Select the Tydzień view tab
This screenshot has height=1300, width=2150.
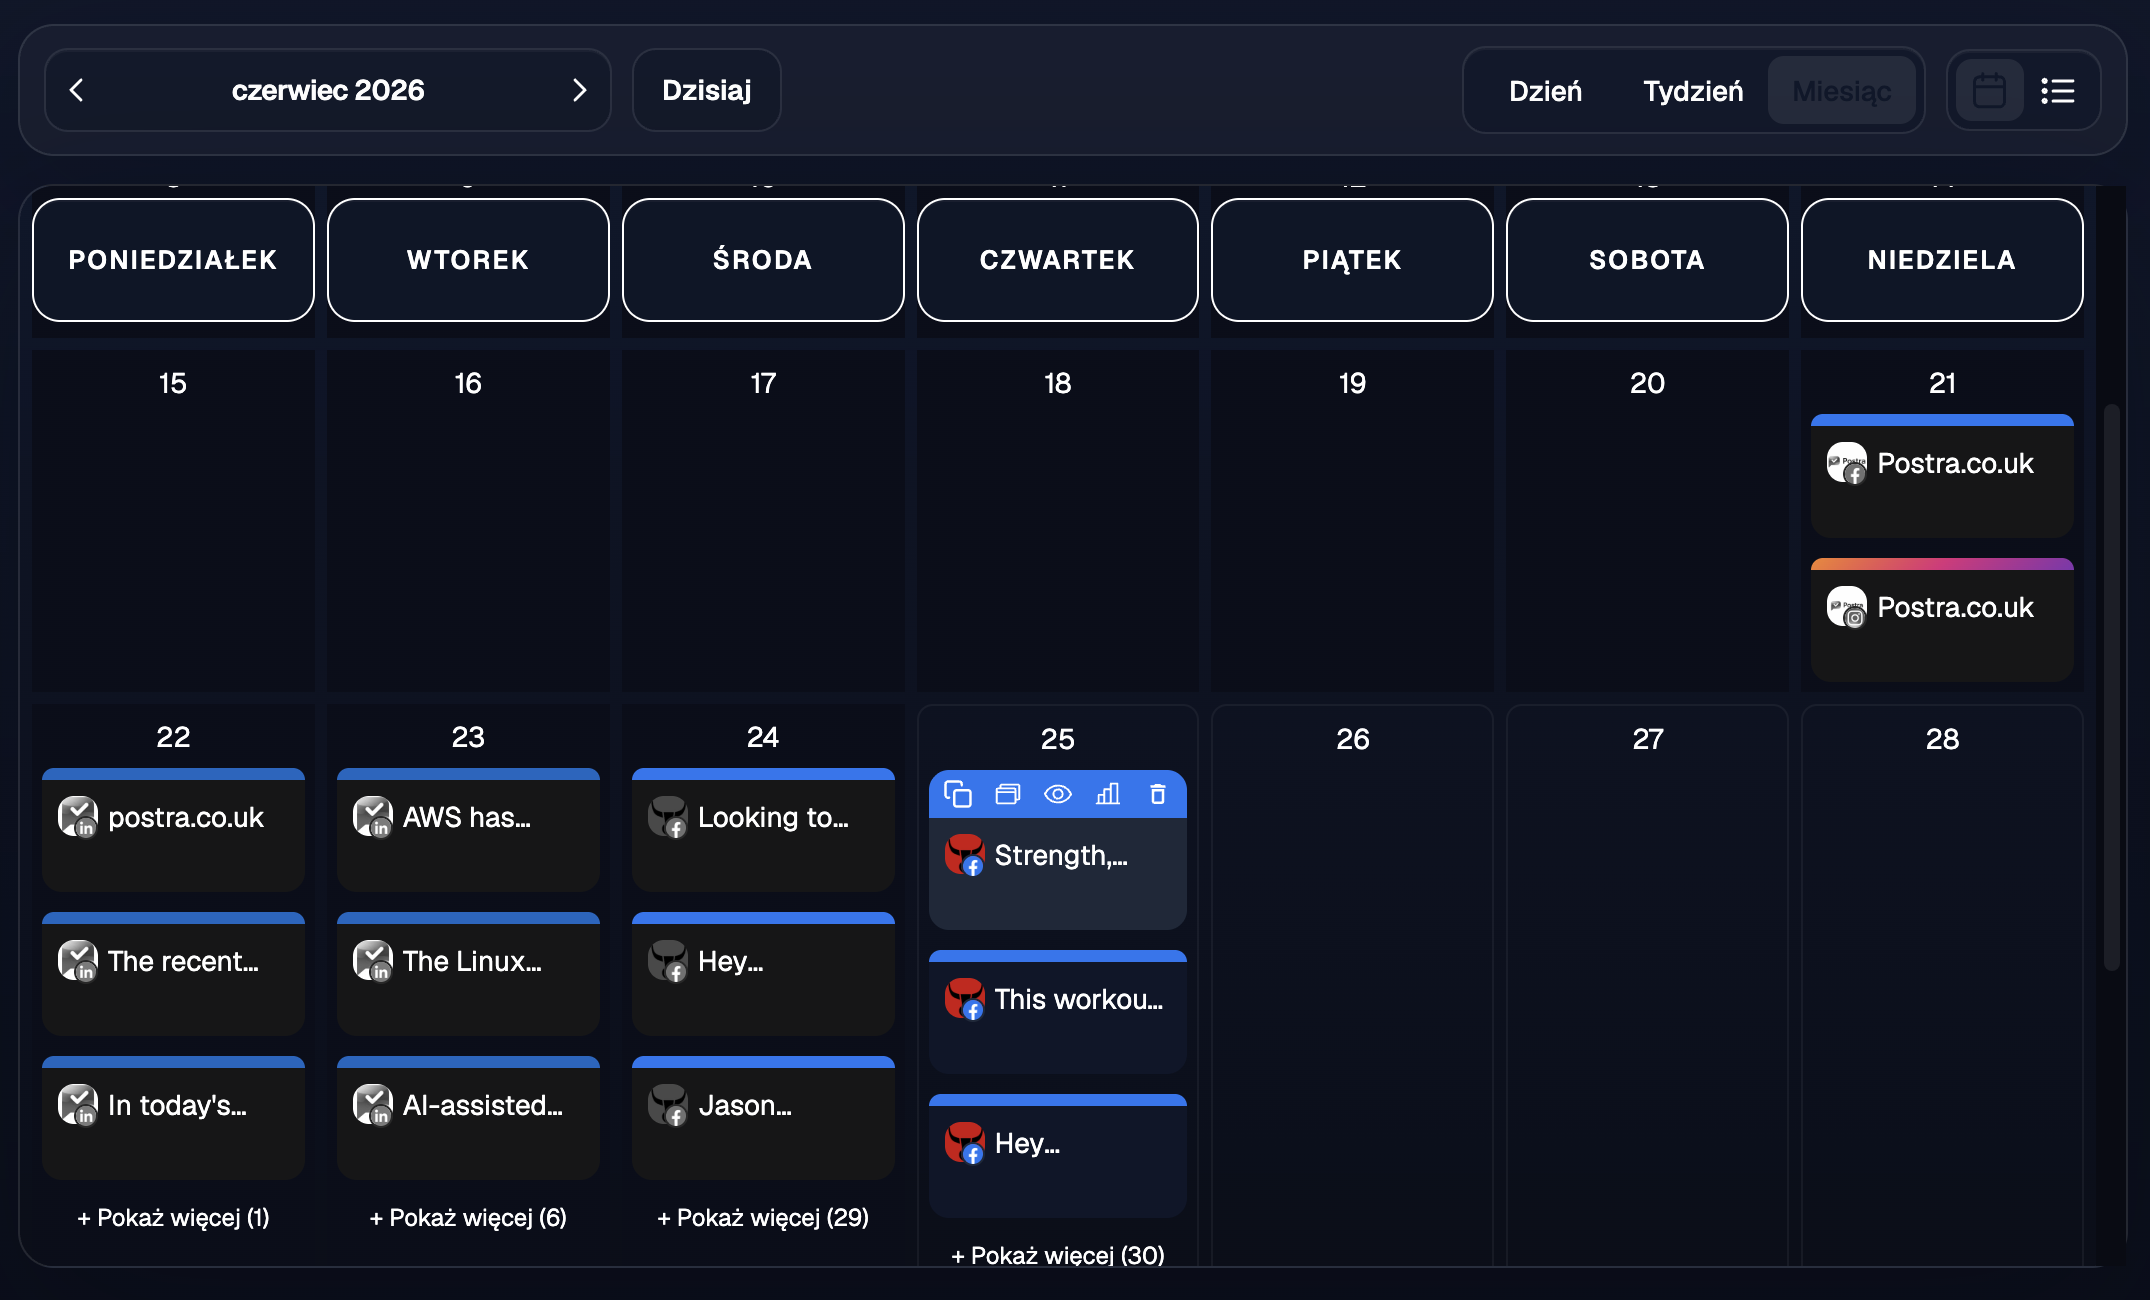tap(1693, 91)
